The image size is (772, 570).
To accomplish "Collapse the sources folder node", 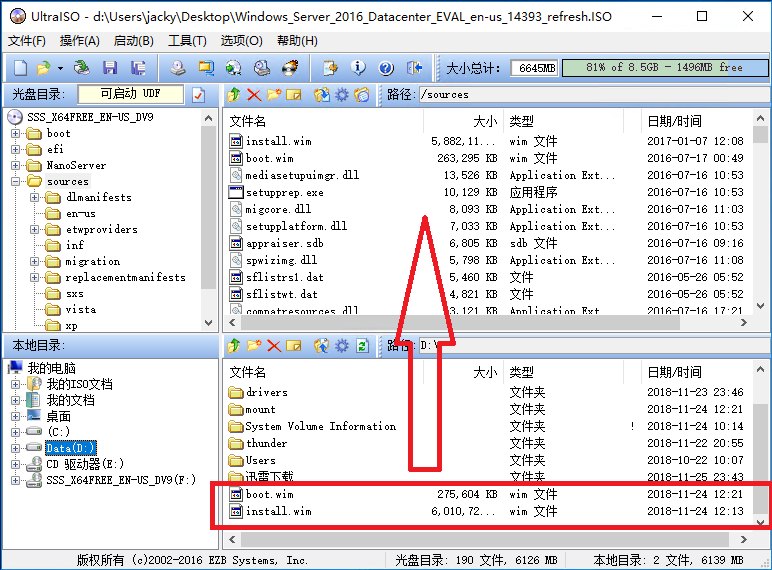I will pos(15,181).
